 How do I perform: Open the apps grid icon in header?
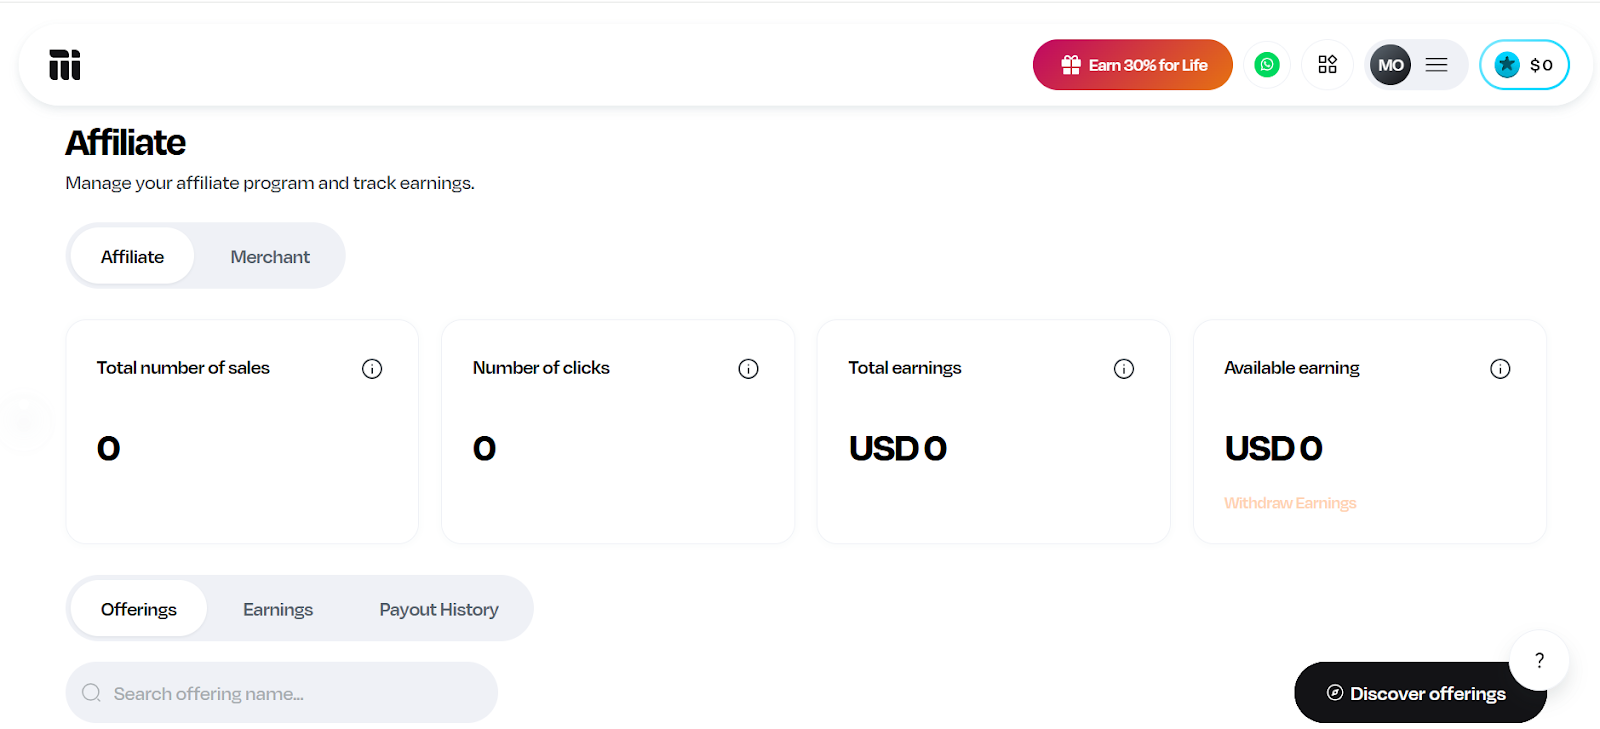point(1327,64)
